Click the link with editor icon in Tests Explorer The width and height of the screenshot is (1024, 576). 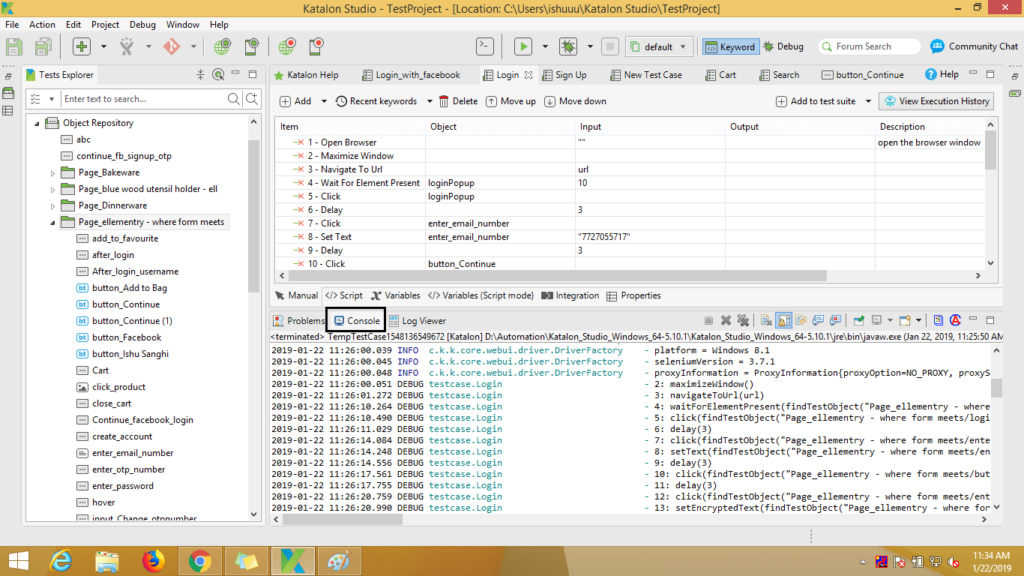click(218, 74)
